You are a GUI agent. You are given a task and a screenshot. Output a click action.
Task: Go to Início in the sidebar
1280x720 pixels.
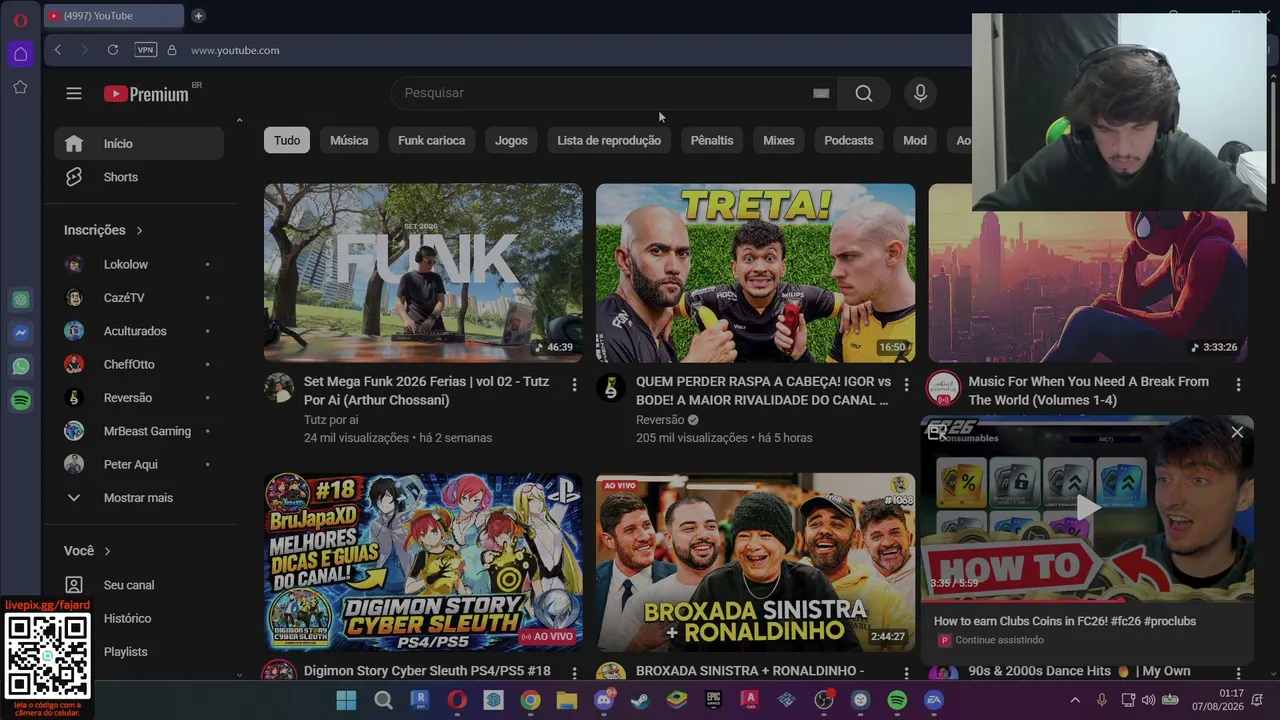pos(139,144)
